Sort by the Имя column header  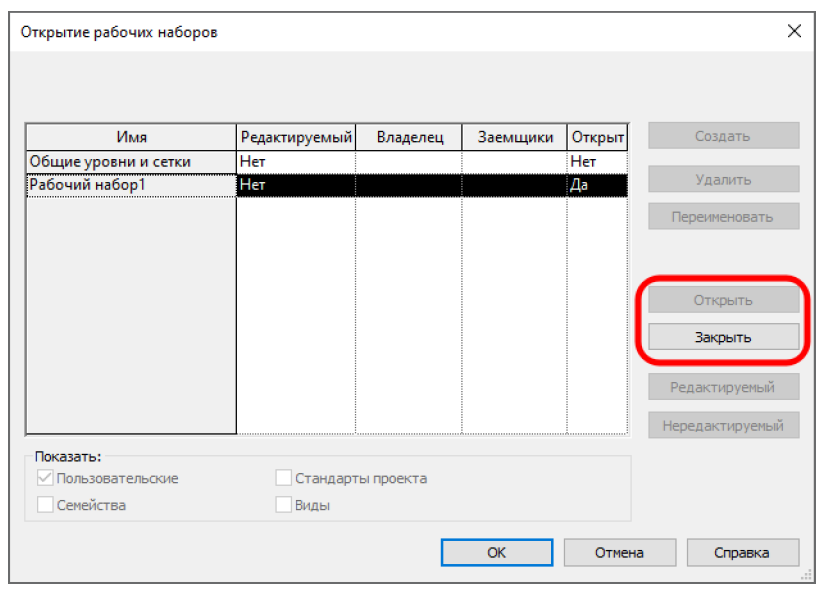coord(131,137)
